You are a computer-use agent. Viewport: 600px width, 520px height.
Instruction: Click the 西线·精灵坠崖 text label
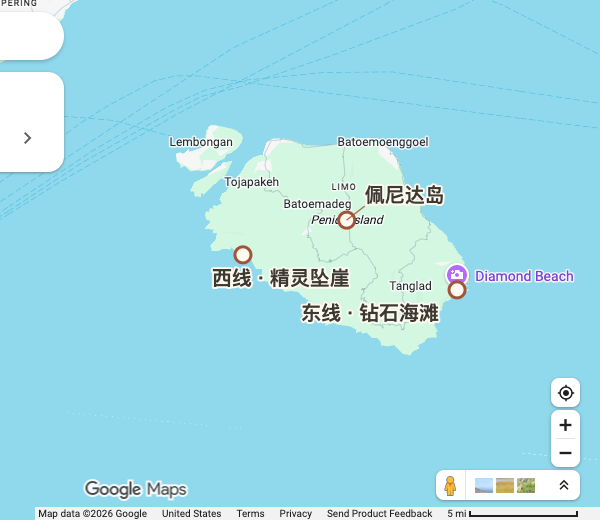point(281,278)
